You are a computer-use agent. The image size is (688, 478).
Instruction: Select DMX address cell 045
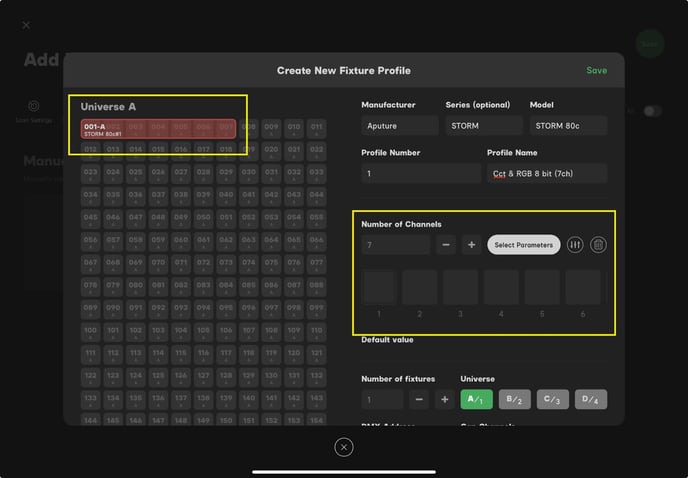pyautogui.click(x=90, y=219)
